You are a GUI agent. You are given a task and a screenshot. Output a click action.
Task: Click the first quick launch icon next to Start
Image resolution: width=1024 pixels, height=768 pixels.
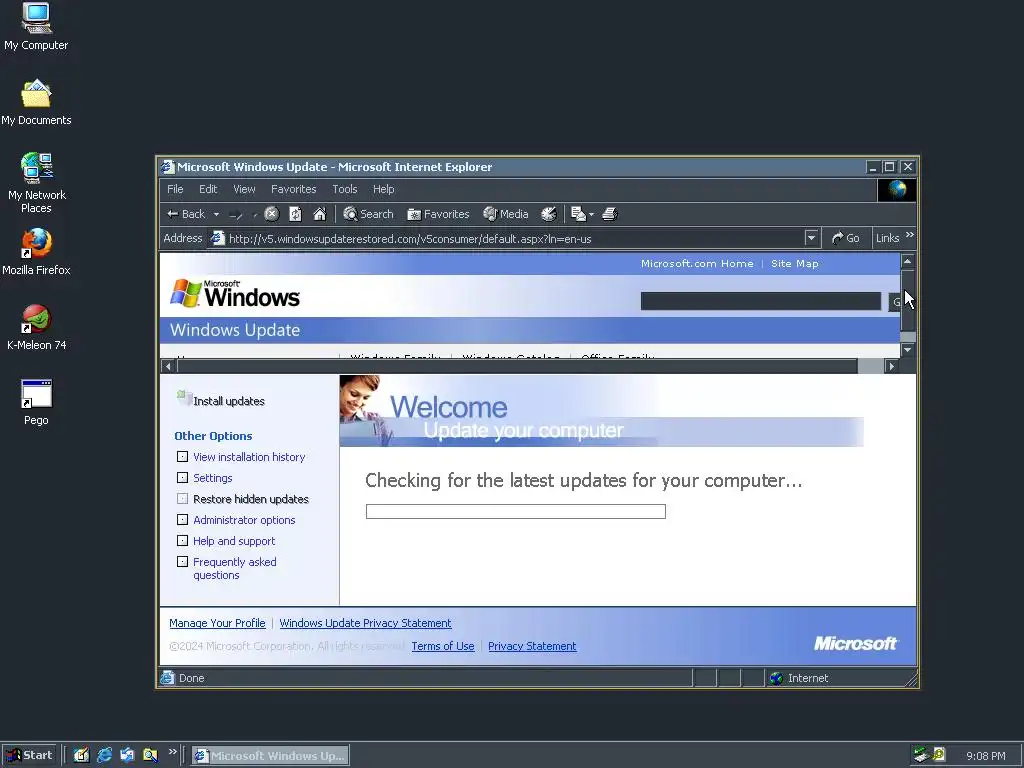click(81, 755)
